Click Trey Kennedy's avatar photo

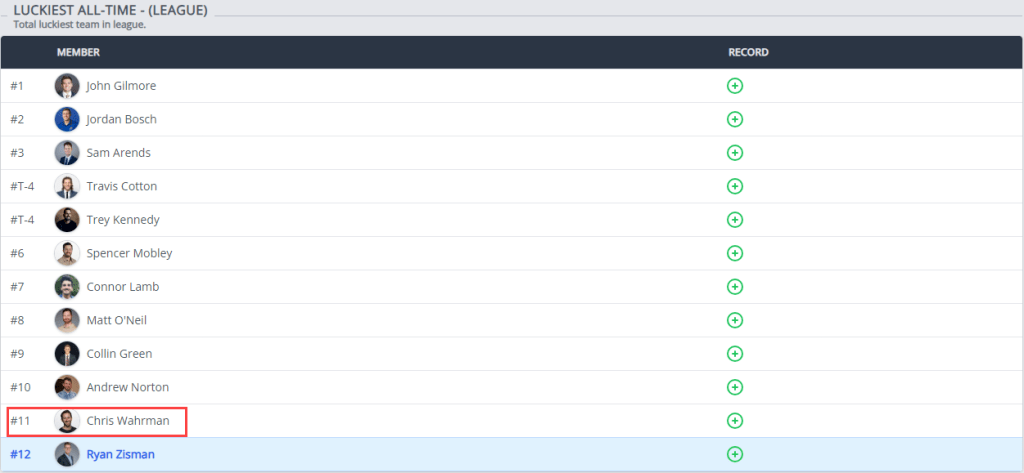(67, 220)
